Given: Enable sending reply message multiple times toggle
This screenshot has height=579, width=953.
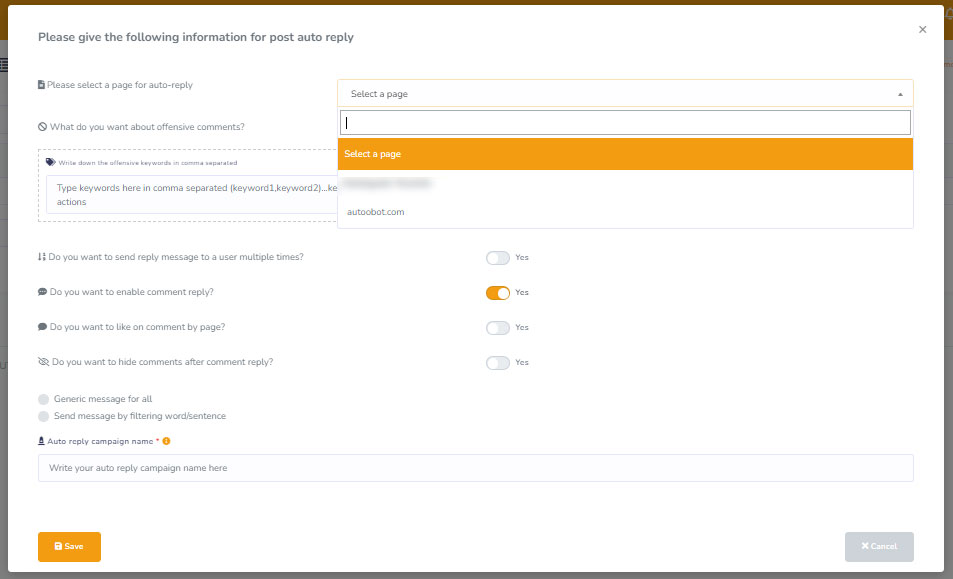Looking at the screenshot, I should click(x=498, y=258).
